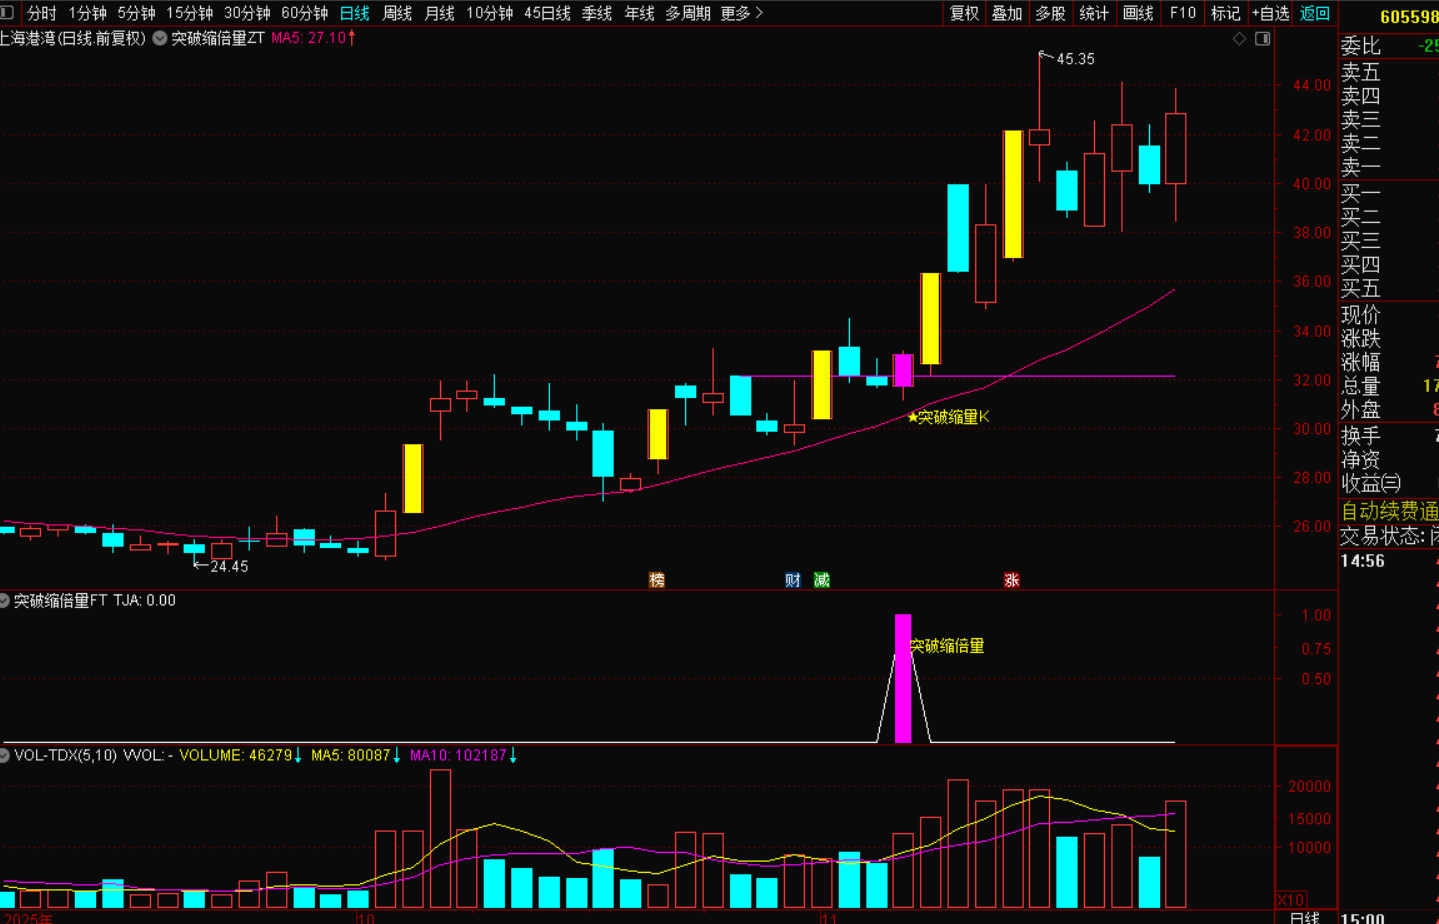Click the small square icon at top-left corner
This screenshot has height=924, width=1439.
8,13
